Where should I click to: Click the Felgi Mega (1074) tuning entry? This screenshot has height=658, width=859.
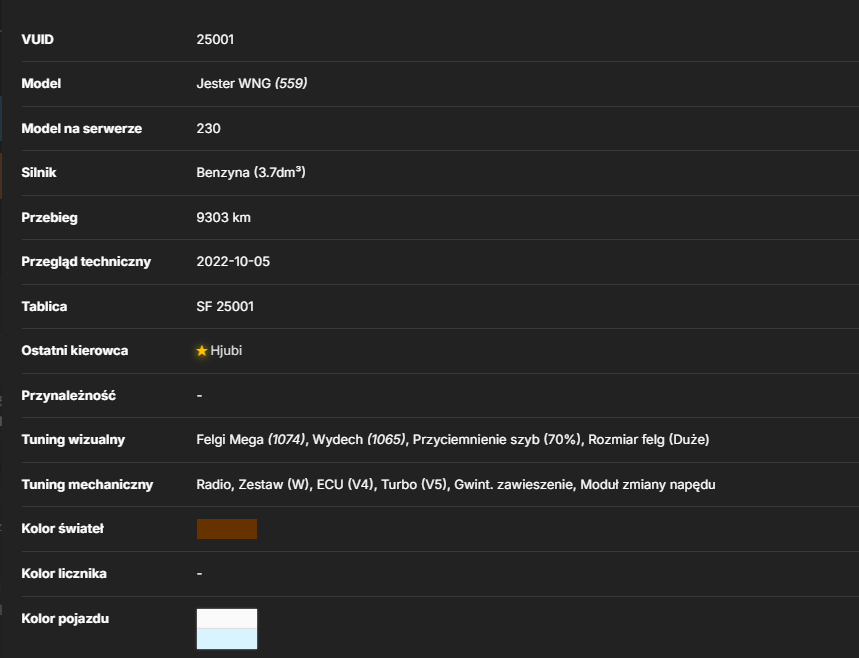[x=251, y=439]
